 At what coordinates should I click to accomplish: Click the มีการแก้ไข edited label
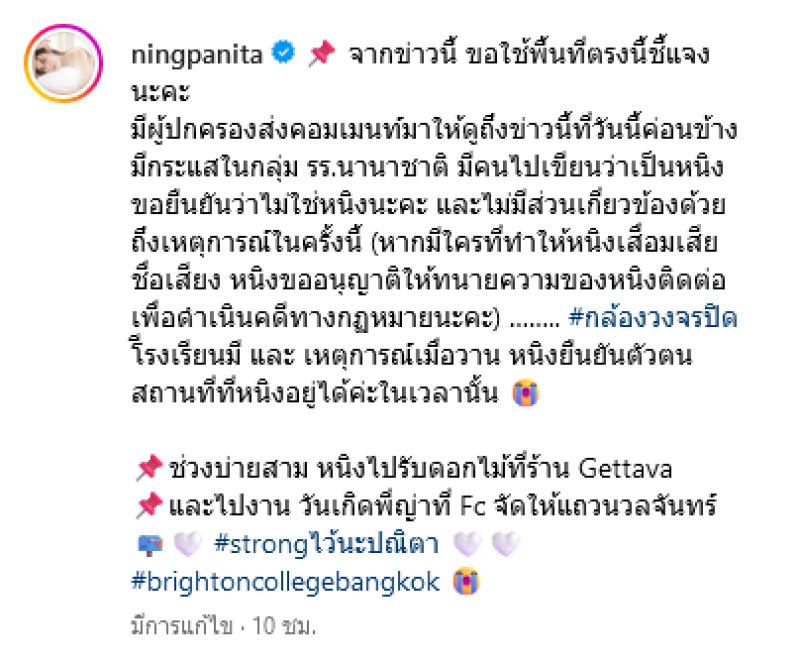pos(182,626)
